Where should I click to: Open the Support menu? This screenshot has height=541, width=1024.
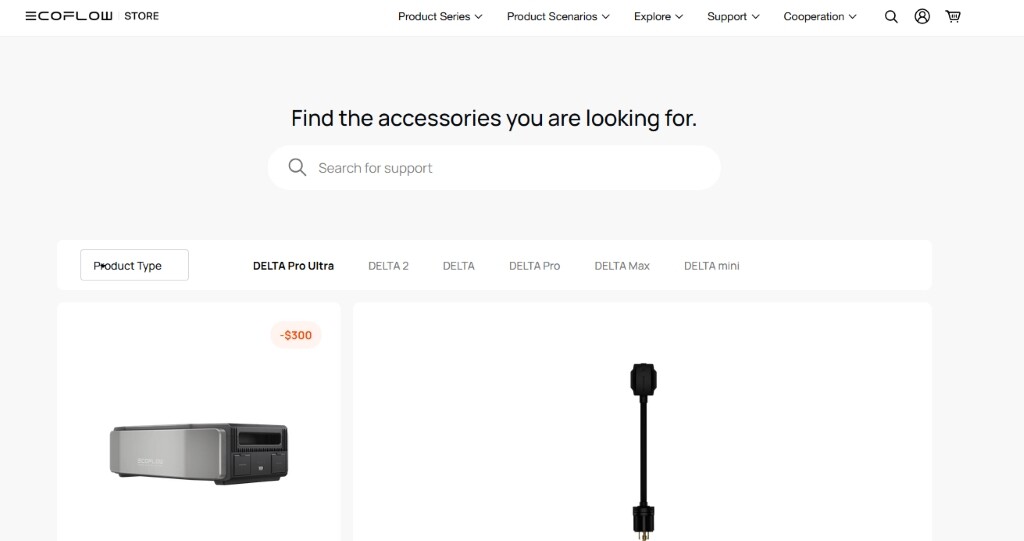pos(733,16)
